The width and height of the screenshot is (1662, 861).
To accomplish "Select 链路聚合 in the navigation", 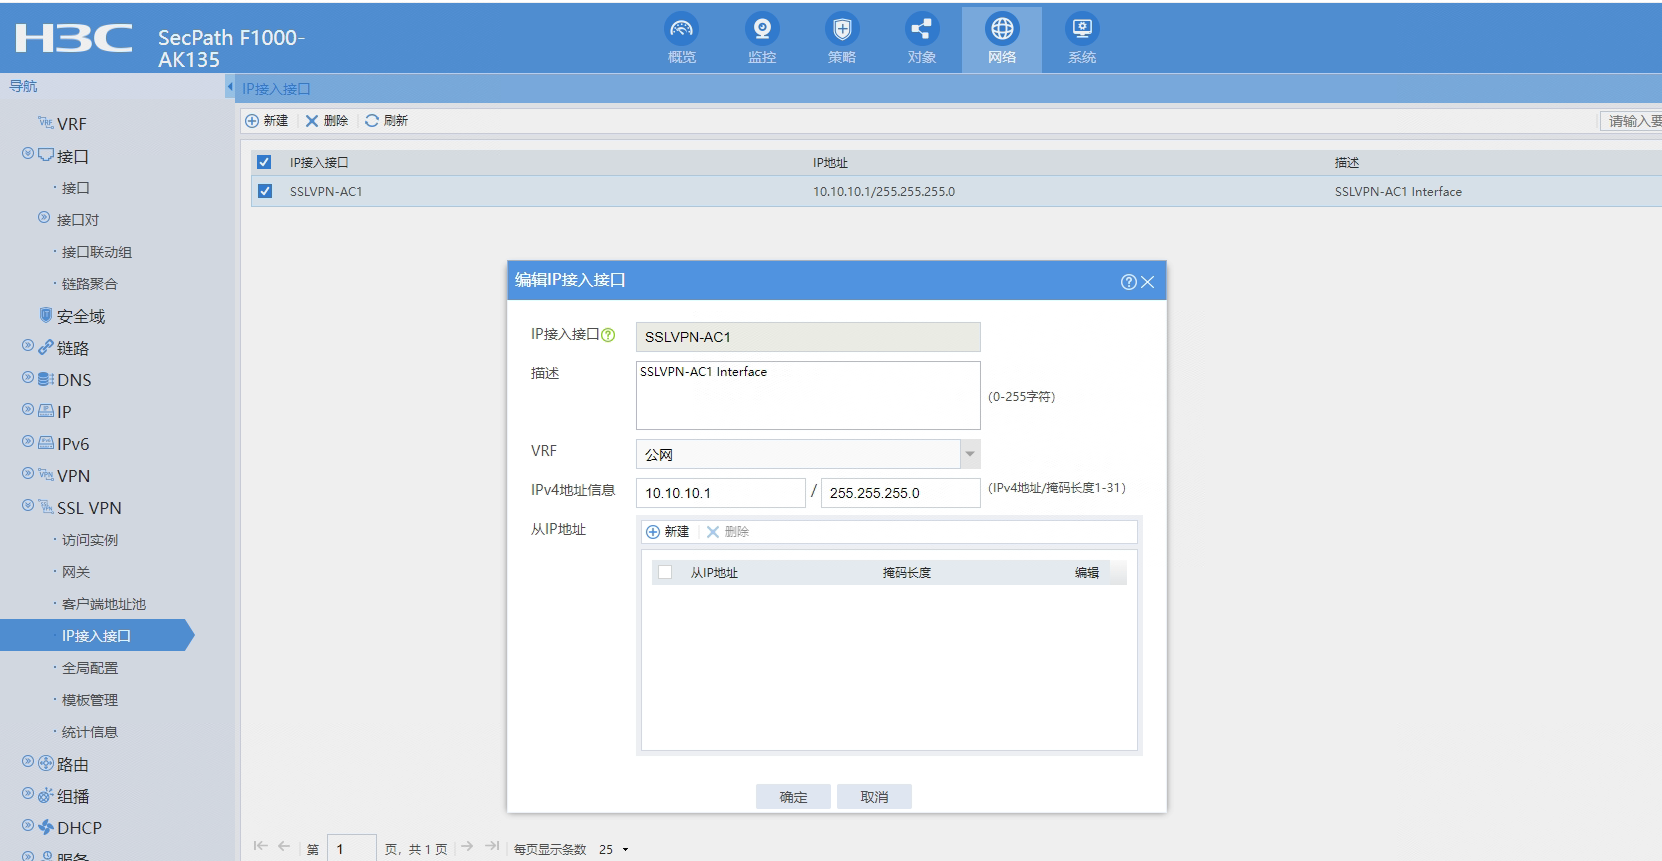I will pos(90,284).
